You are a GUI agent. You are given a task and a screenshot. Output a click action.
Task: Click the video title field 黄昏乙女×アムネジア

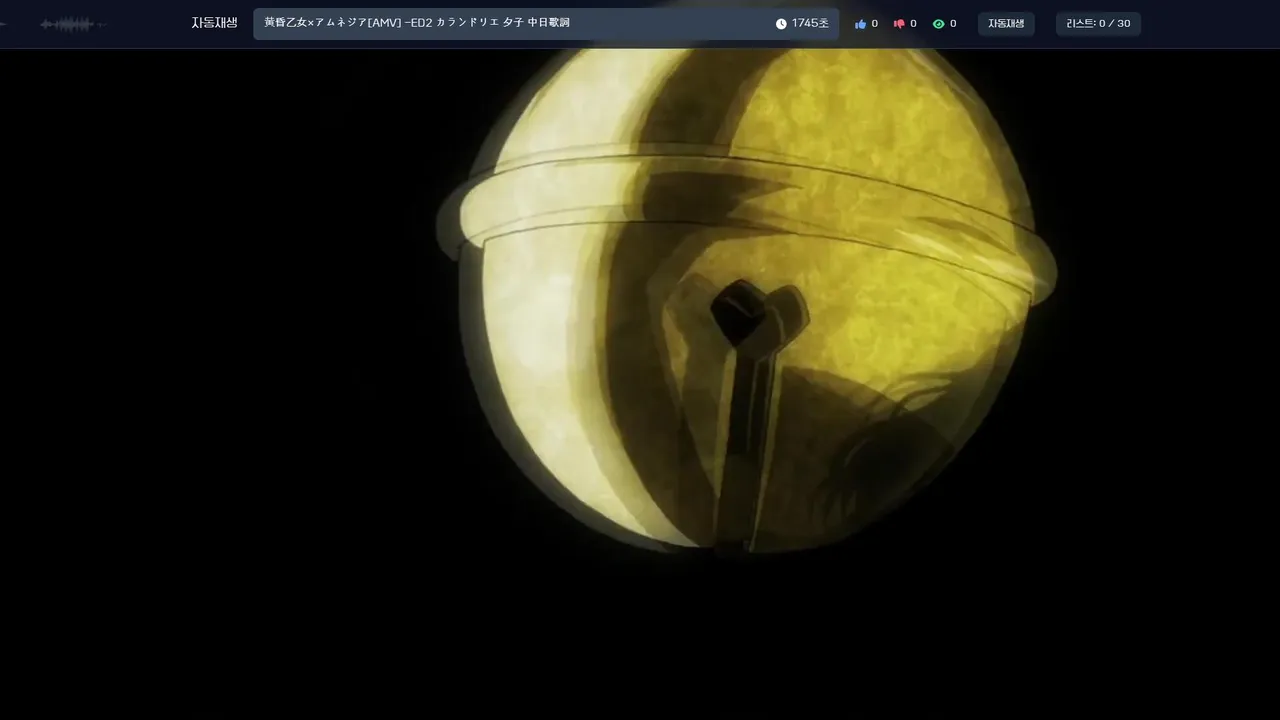(546, 24)
